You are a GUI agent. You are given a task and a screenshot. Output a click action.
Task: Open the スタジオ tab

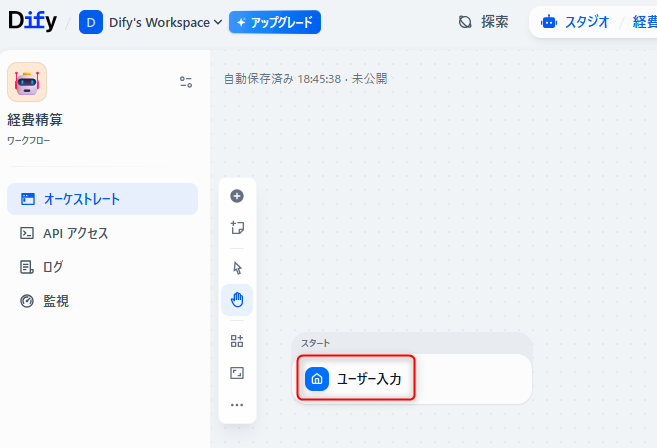tap(575, 22)
